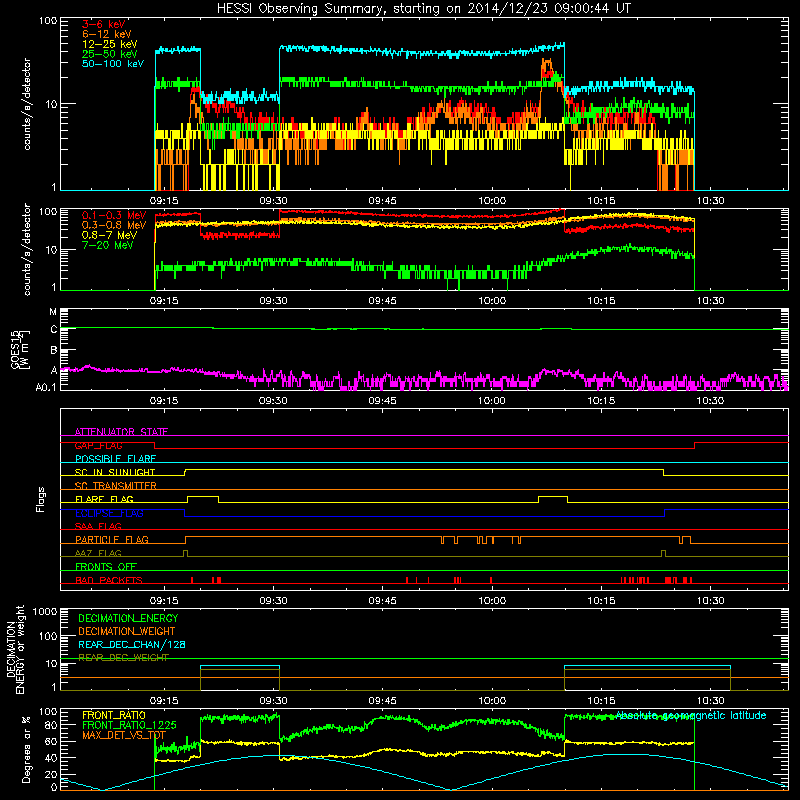The image size is (800, 800).
Task: Select the SC_IN_SUNLIGHT flag label
Action: pos(115,472)
